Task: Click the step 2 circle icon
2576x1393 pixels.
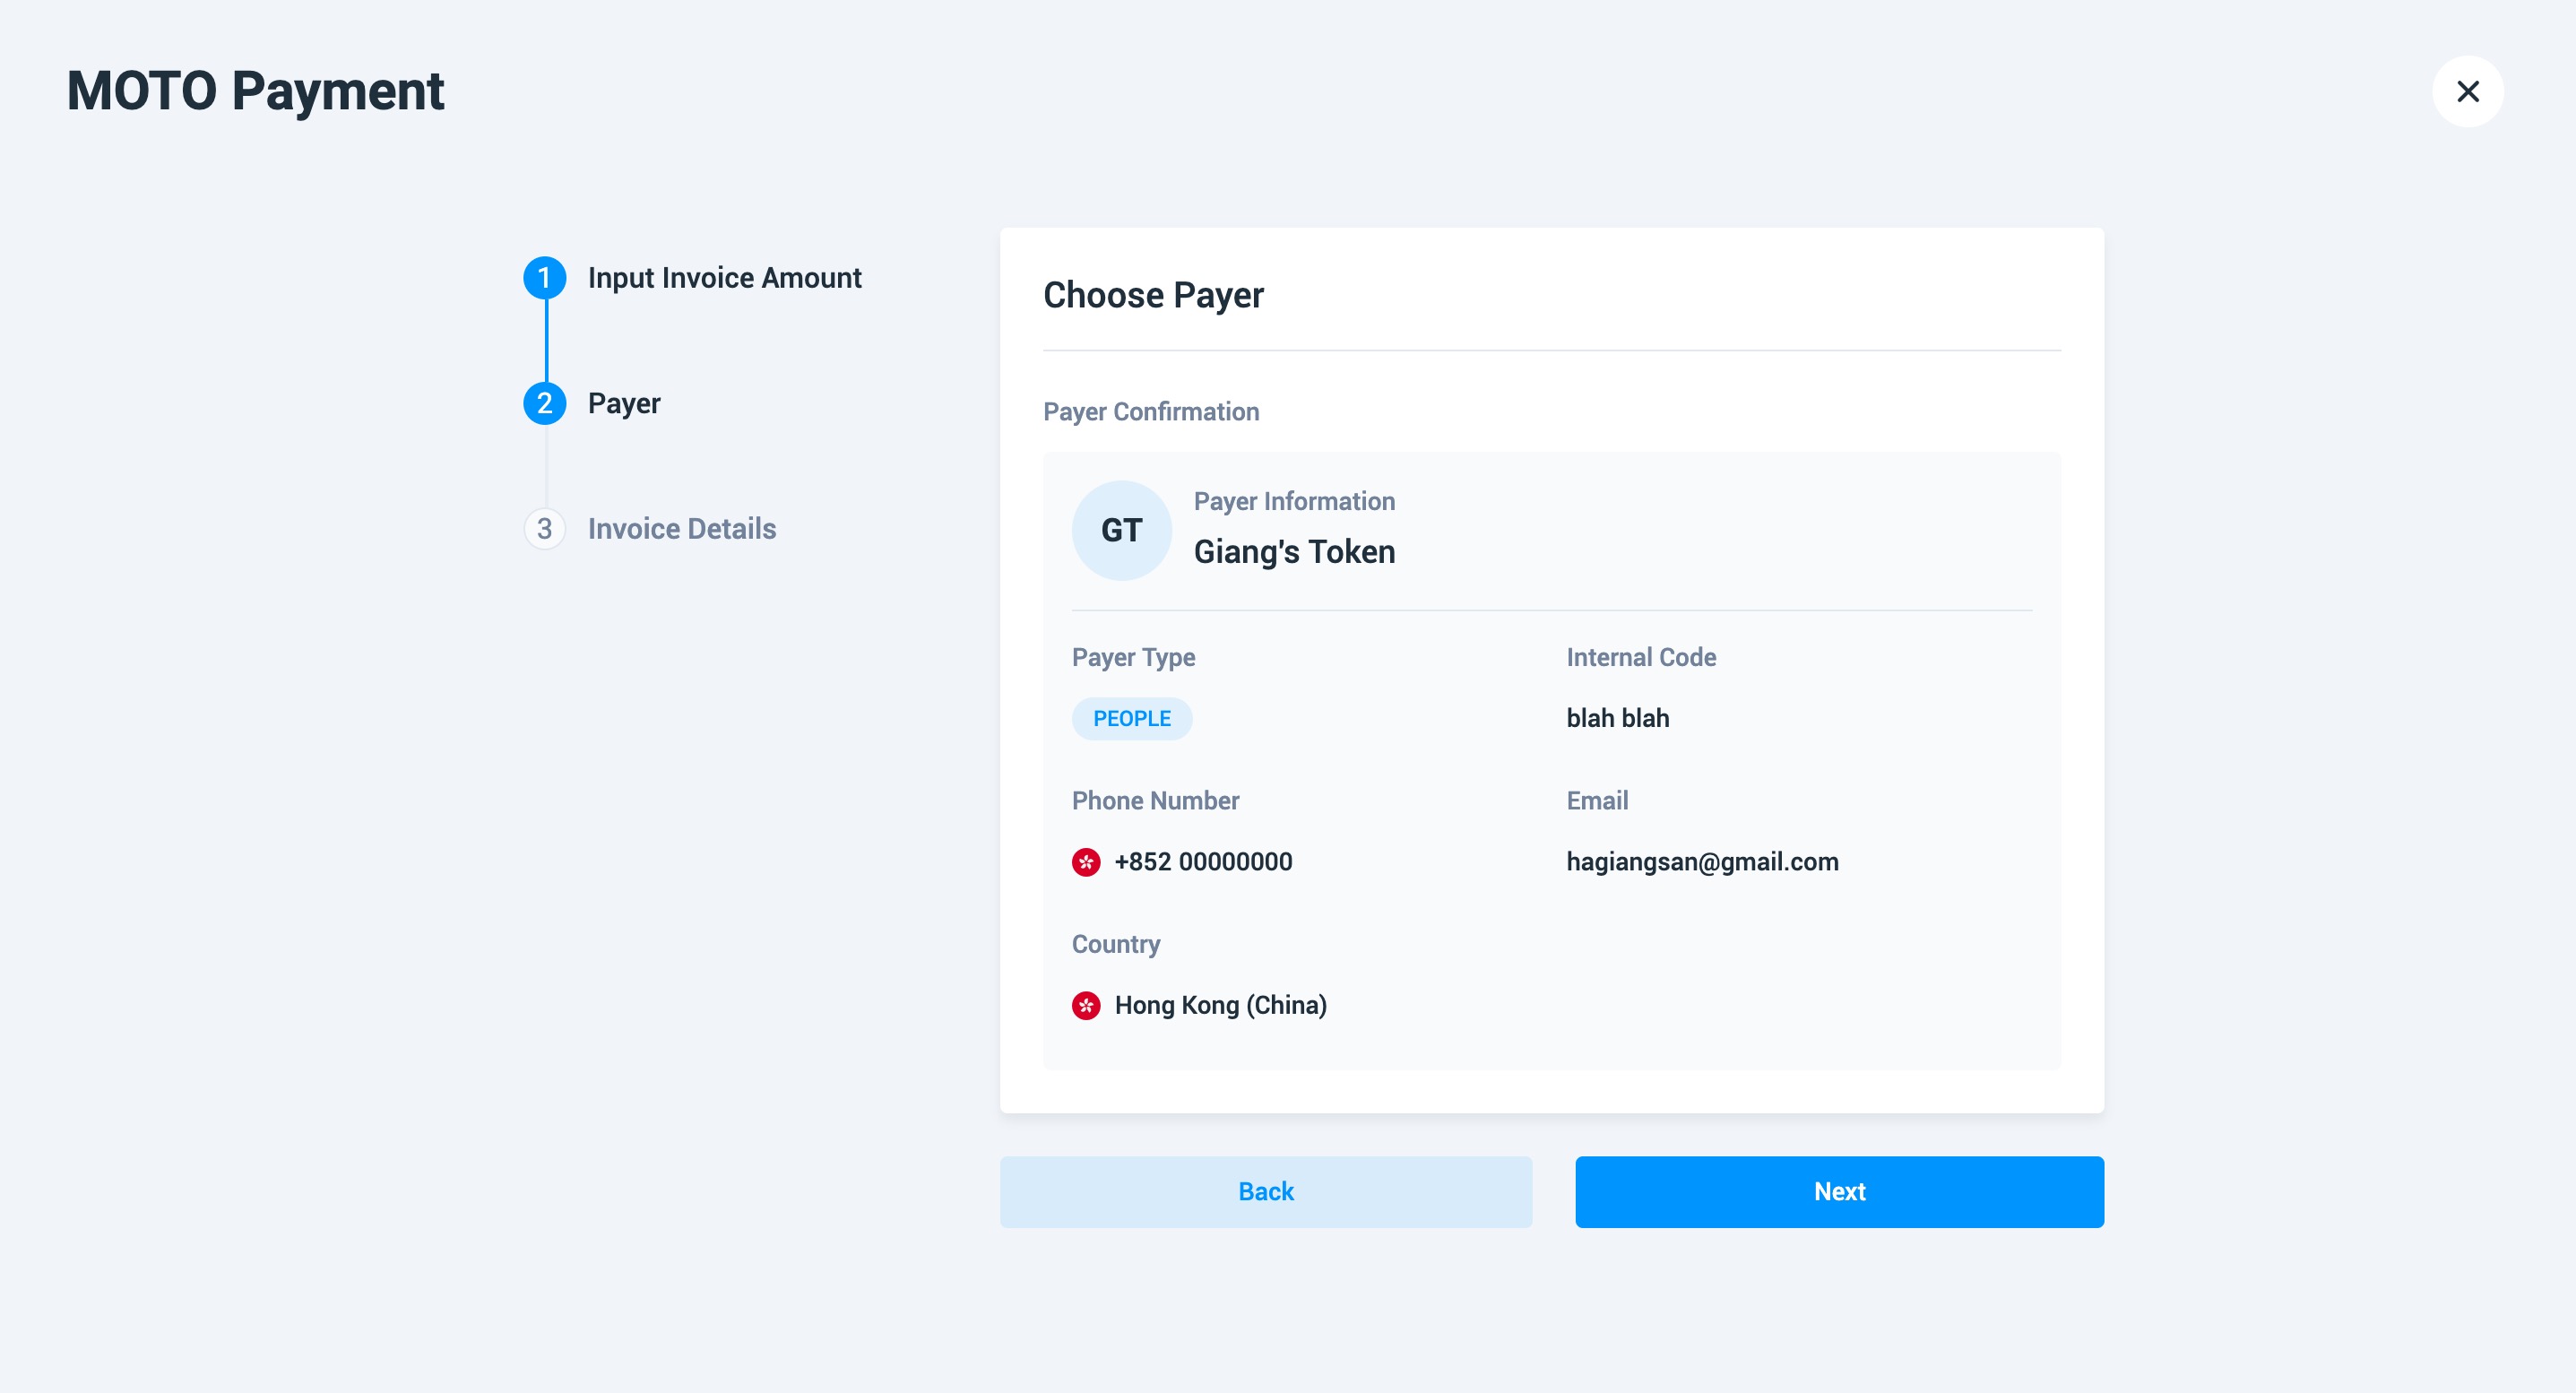Action: [x=544, y=403]
